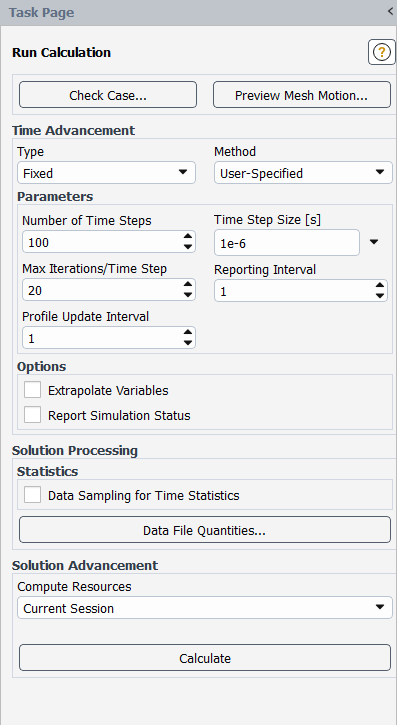The height and width of the screenshot is (725, 397).
Task: Click the Check Case button
Action: [x=108, y=95]
